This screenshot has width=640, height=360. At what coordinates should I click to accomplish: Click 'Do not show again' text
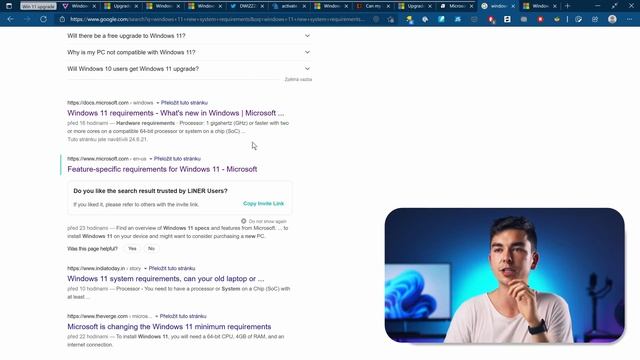click(267, 221)
